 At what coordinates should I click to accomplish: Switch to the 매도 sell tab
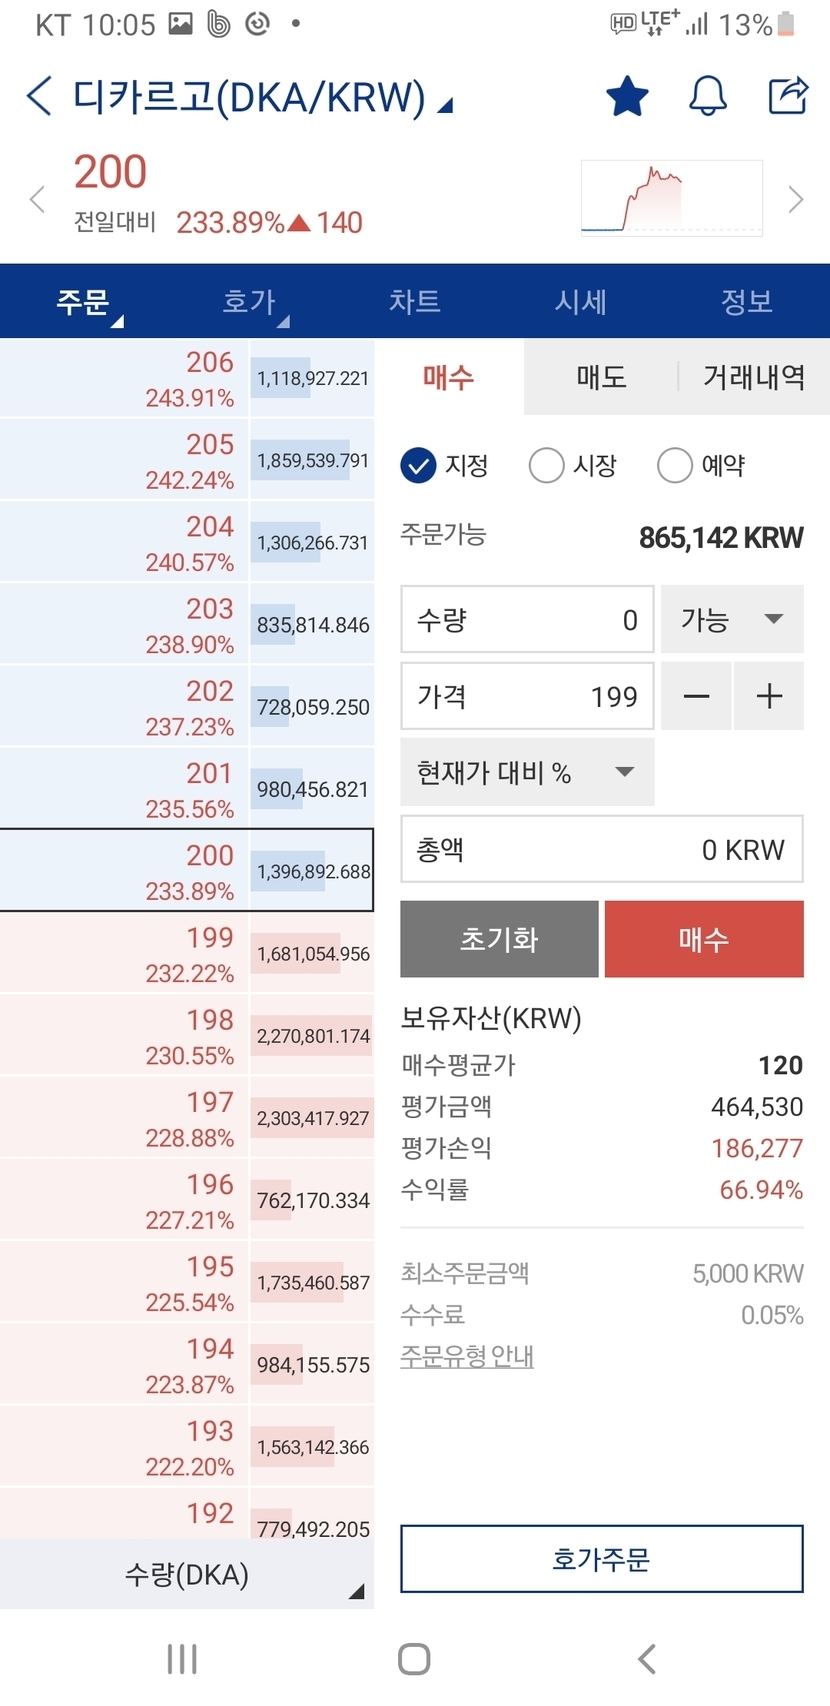(x=601, y=377)
